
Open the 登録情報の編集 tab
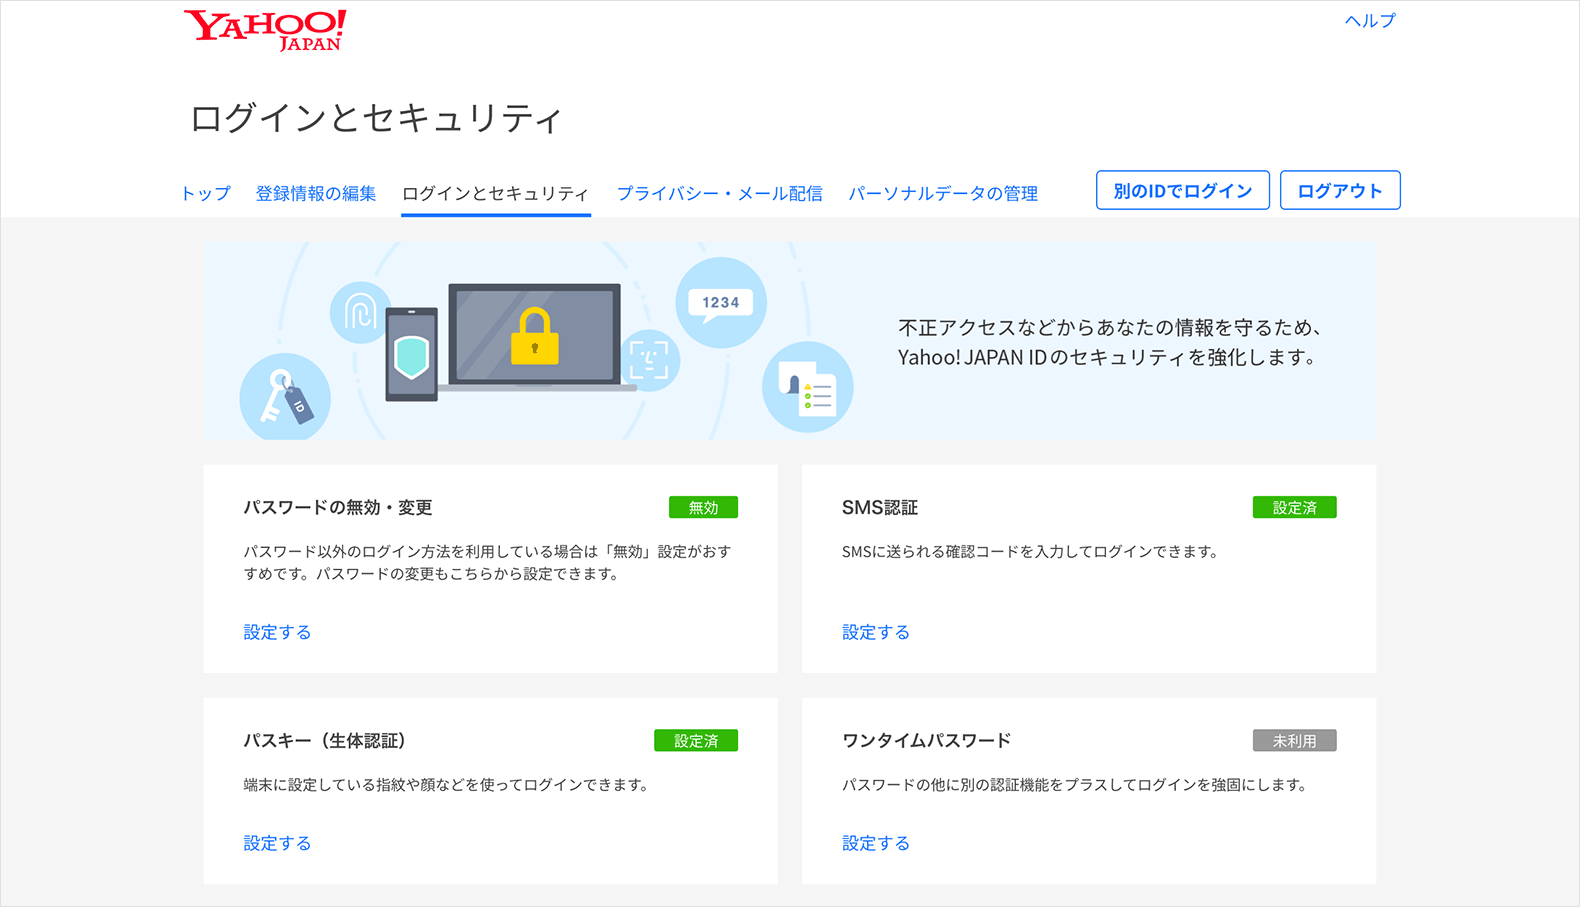coord(316,193)
